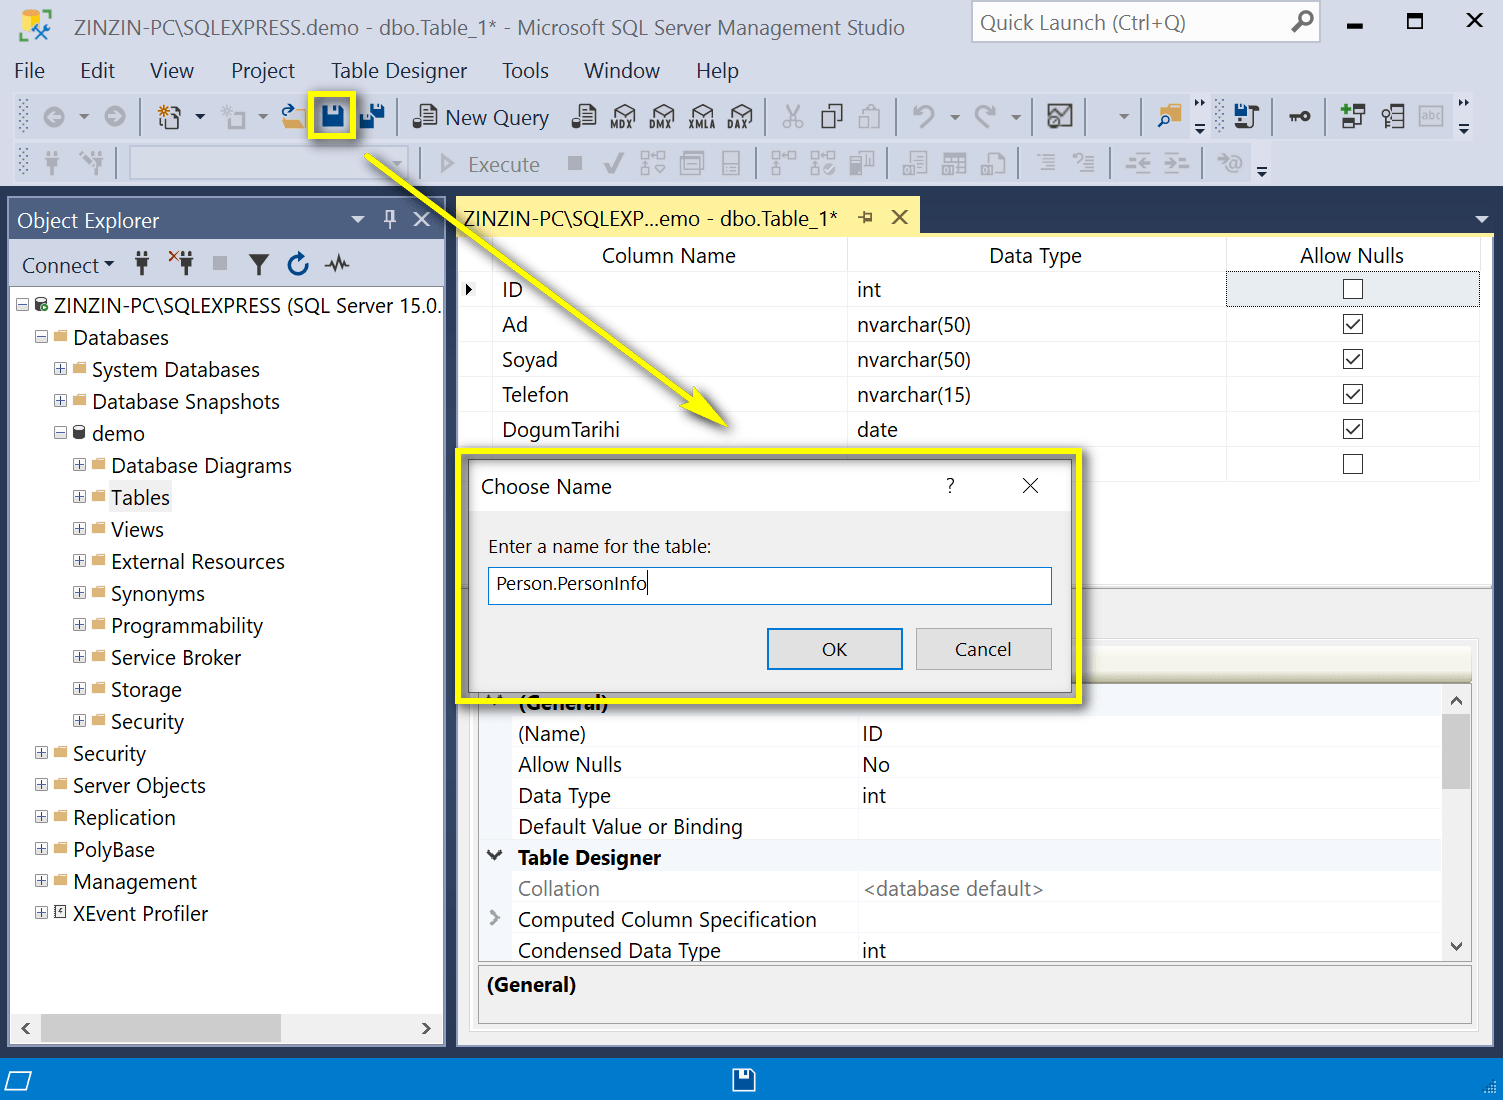Pin the Object Explorer panel
This screenshot has height=1100, width=1503.
tap(390, 219)
